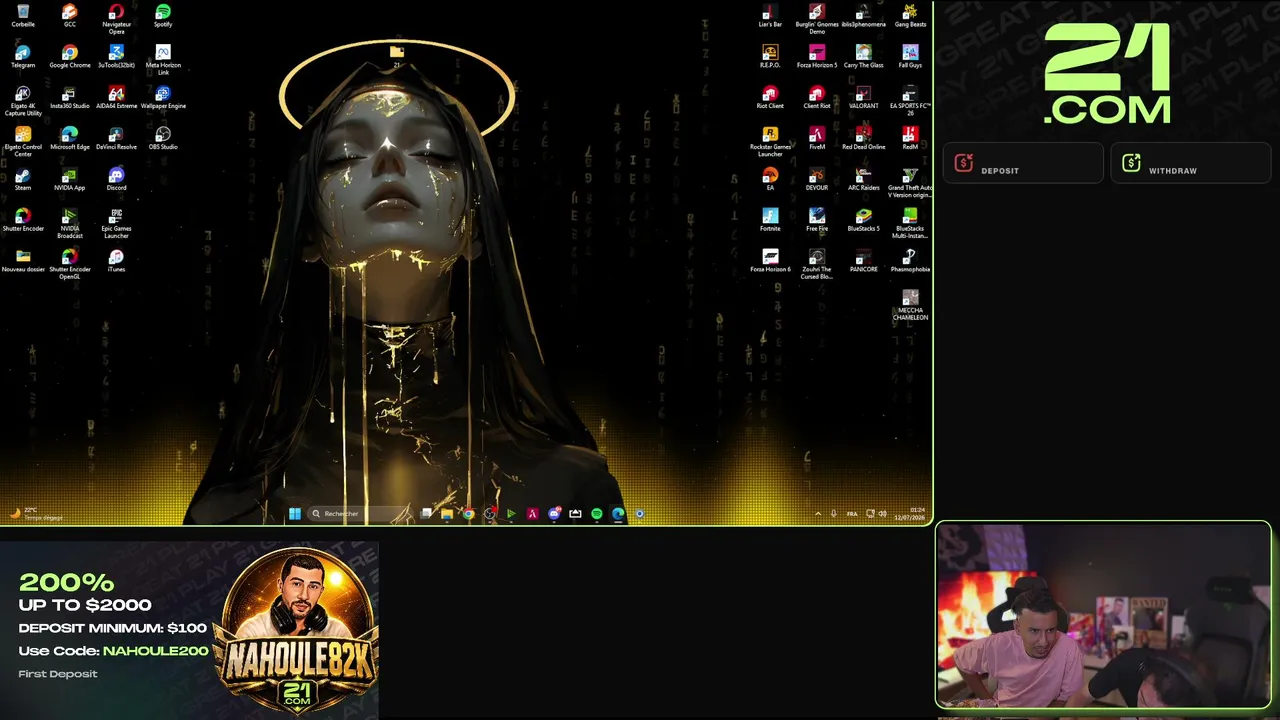The width and height of the screenshot is (1280, 720).
Task: Open the Corbeille recycle bin icon
Action: pos(23,16)
